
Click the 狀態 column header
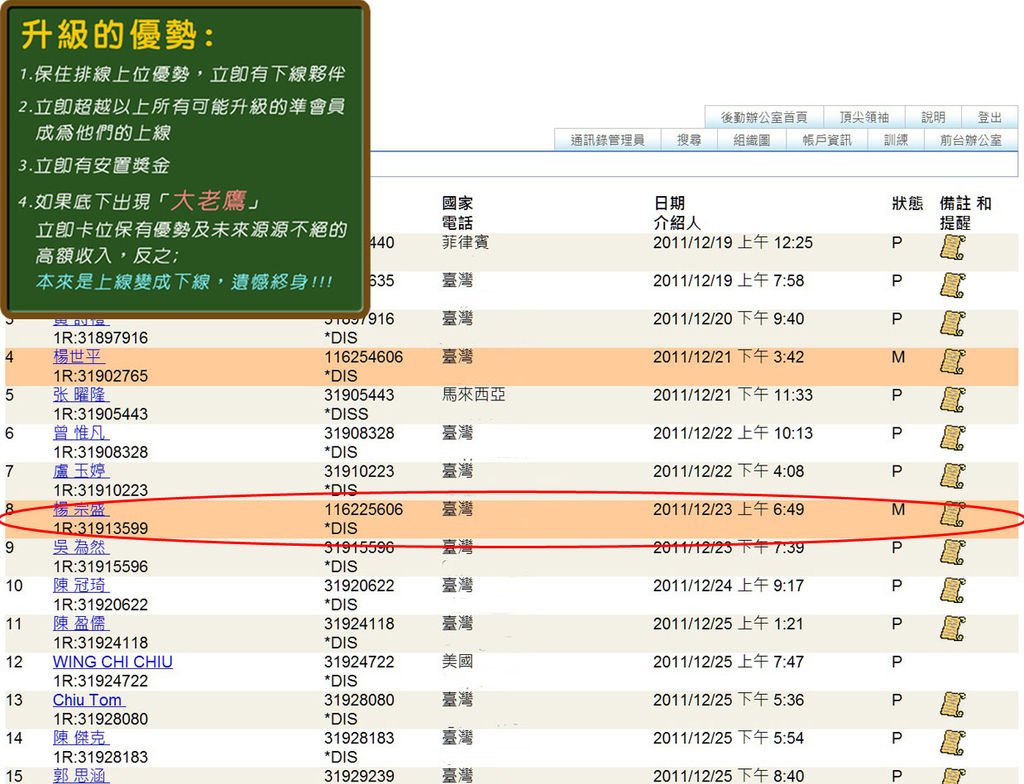click(907, 203)
